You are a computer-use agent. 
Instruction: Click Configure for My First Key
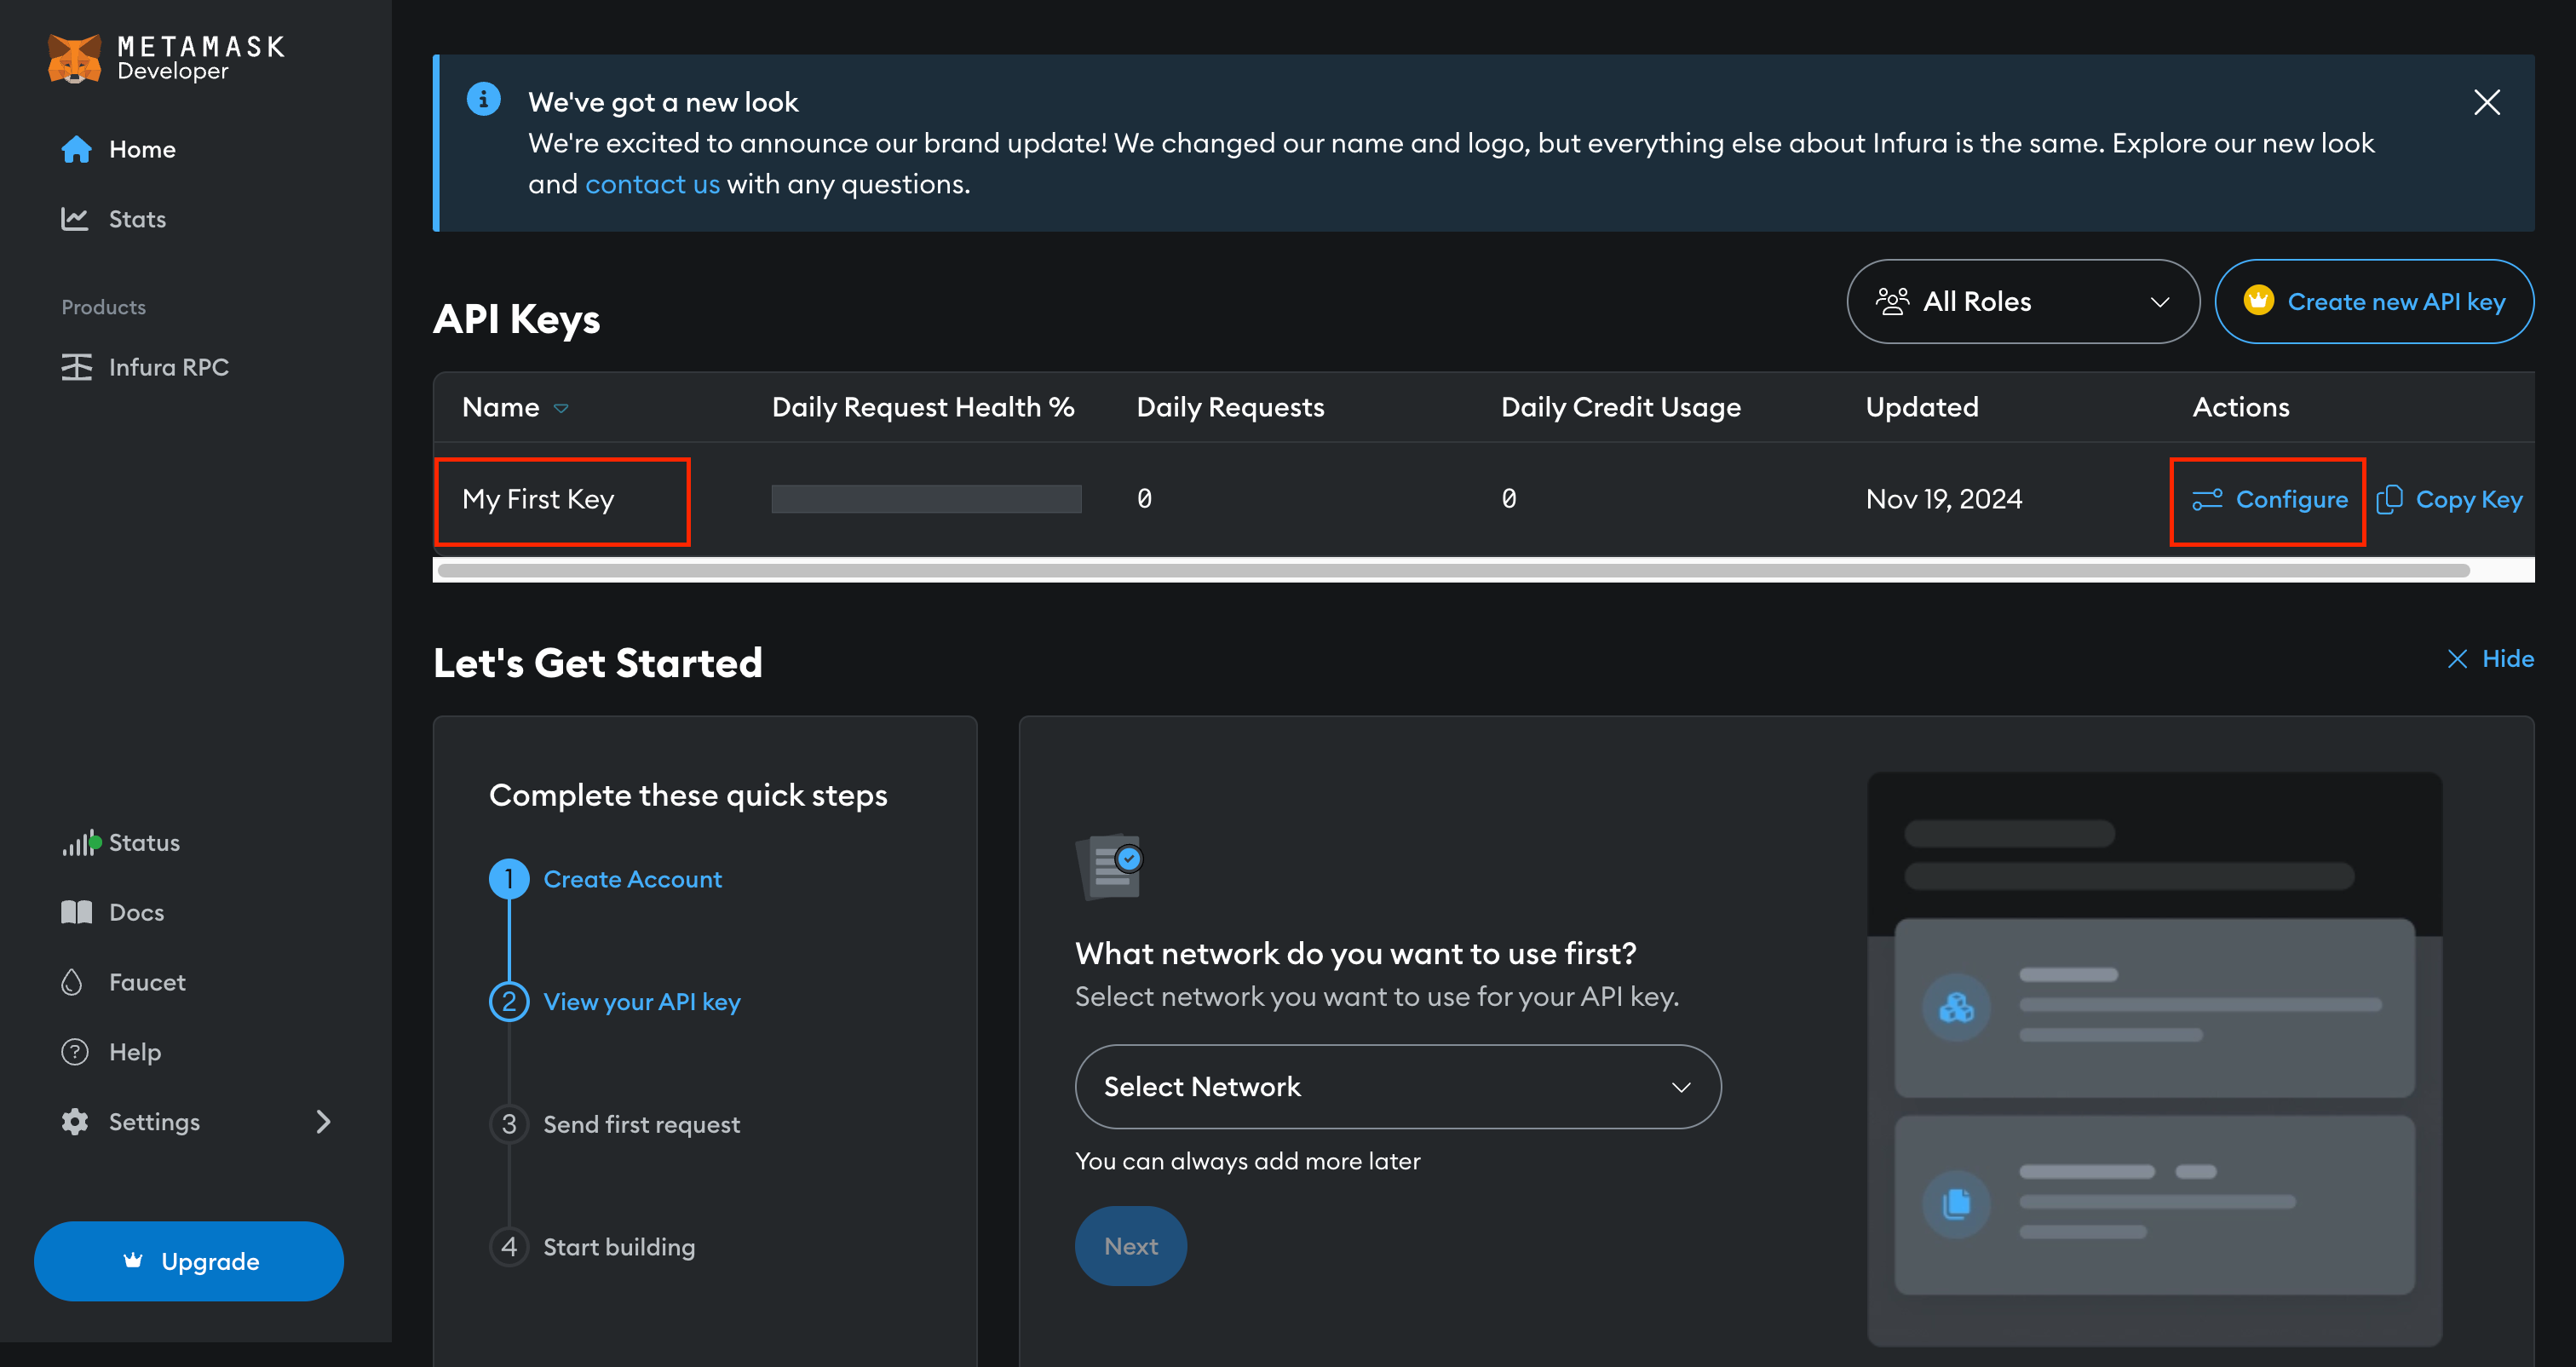pyautogui.click(x=2269, y=499)
